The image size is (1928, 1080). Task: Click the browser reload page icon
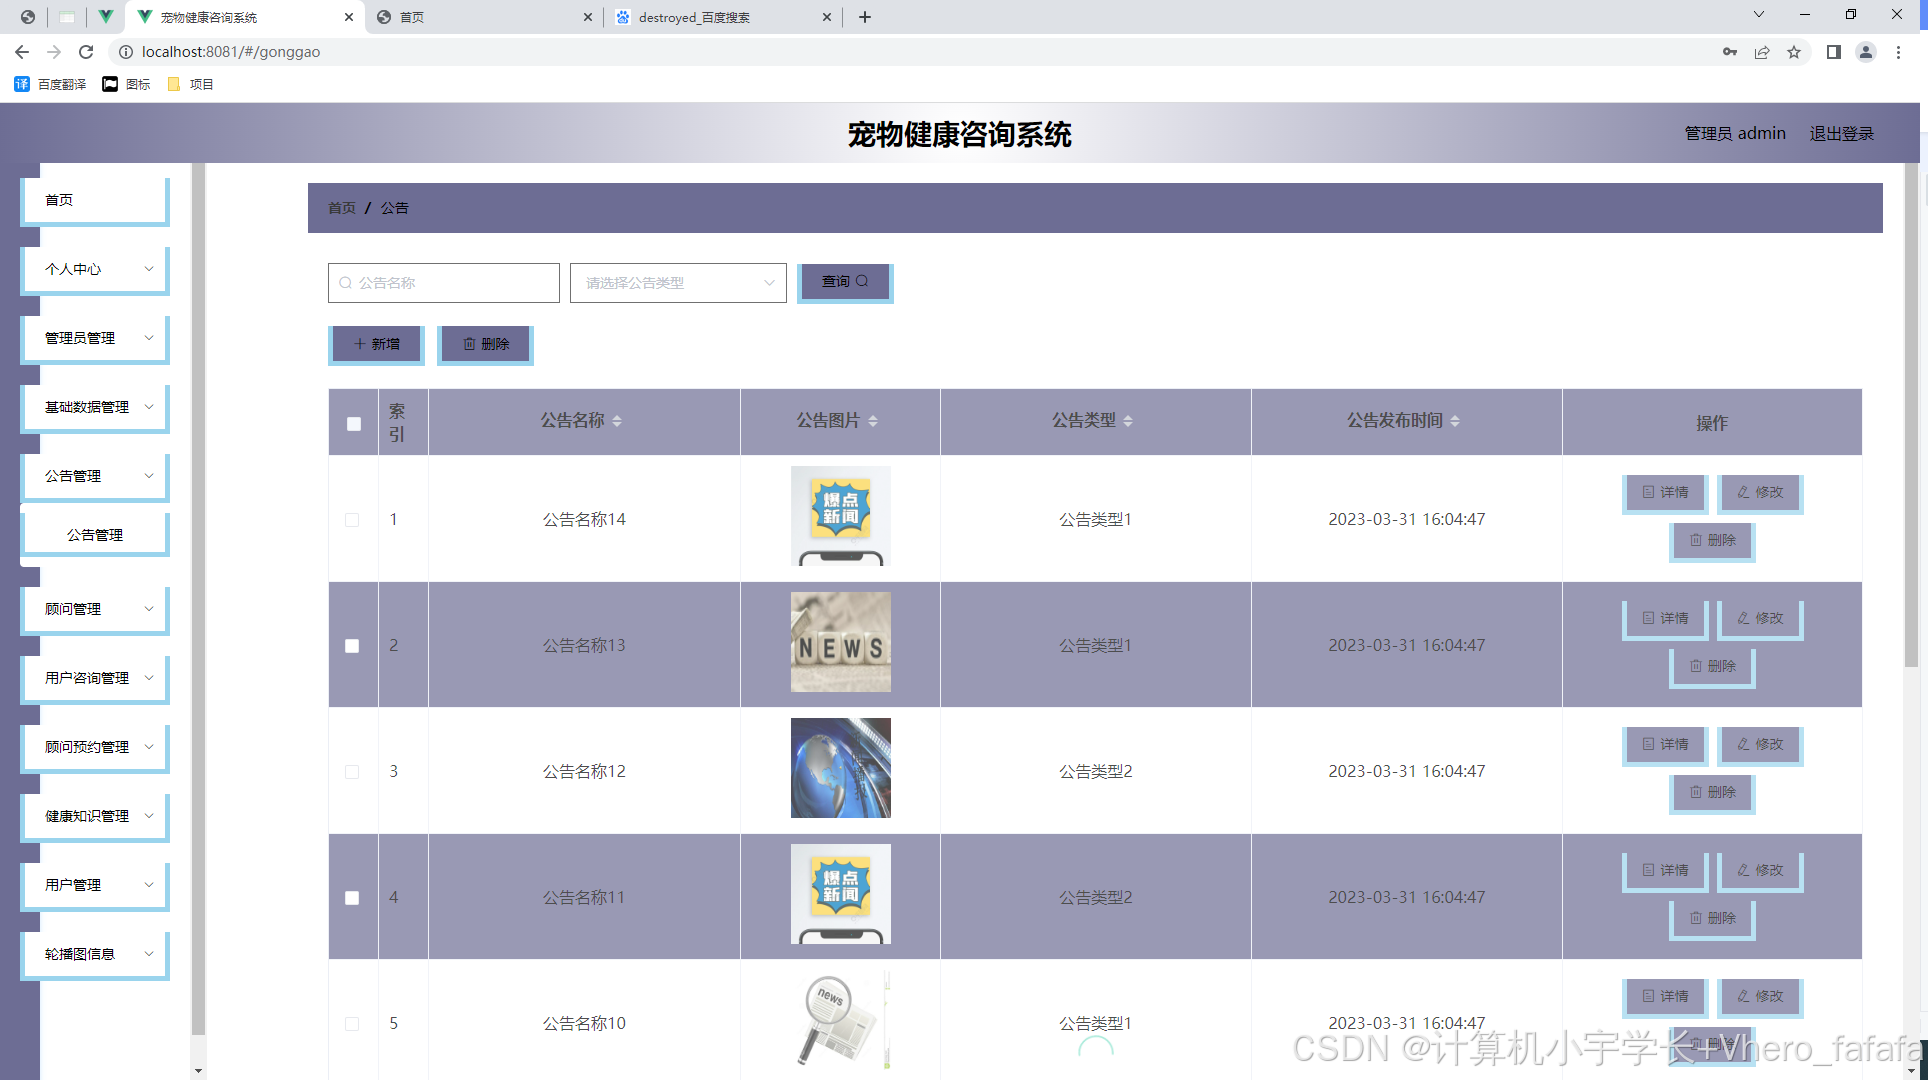(86, 52)
